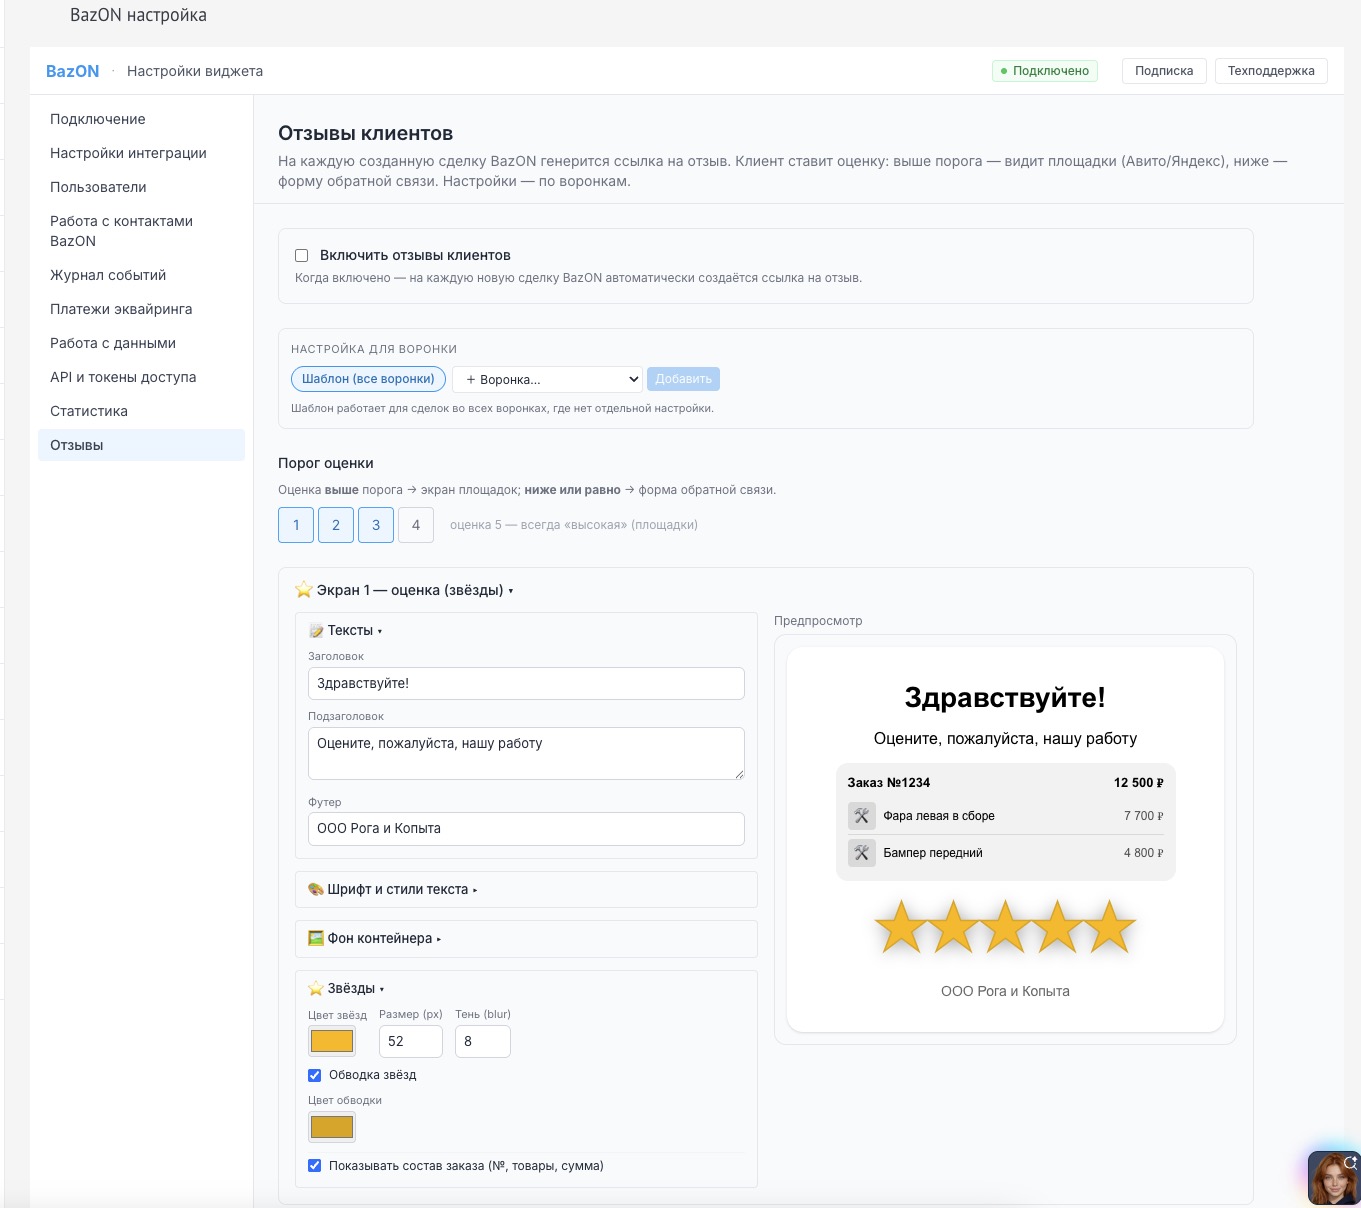Screen dimensions: 1361x1208
Task: Select threshold rating 3
Action: click(376, 525)
